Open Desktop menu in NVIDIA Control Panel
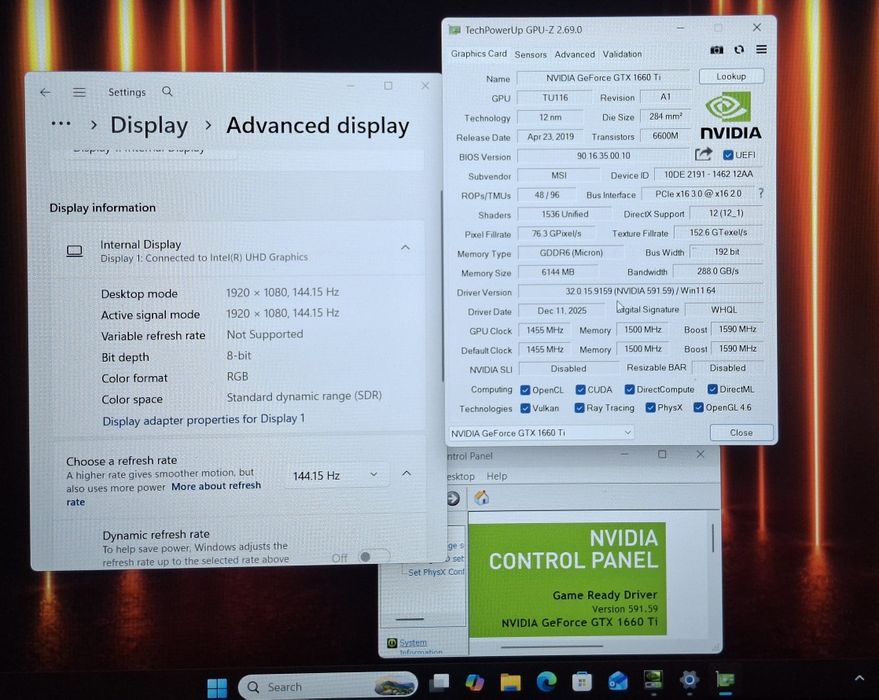Image resolution: width=879 pixels, height=700 pixels. pyautogui.click(x=461, y=476)
